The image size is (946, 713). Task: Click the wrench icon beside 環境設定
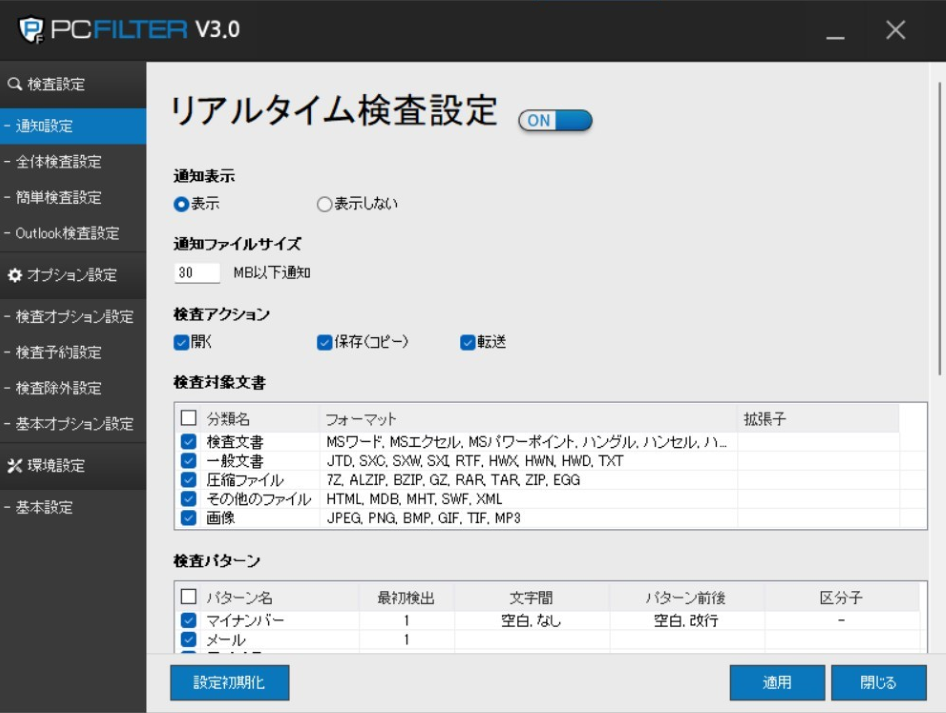point(14,466)
